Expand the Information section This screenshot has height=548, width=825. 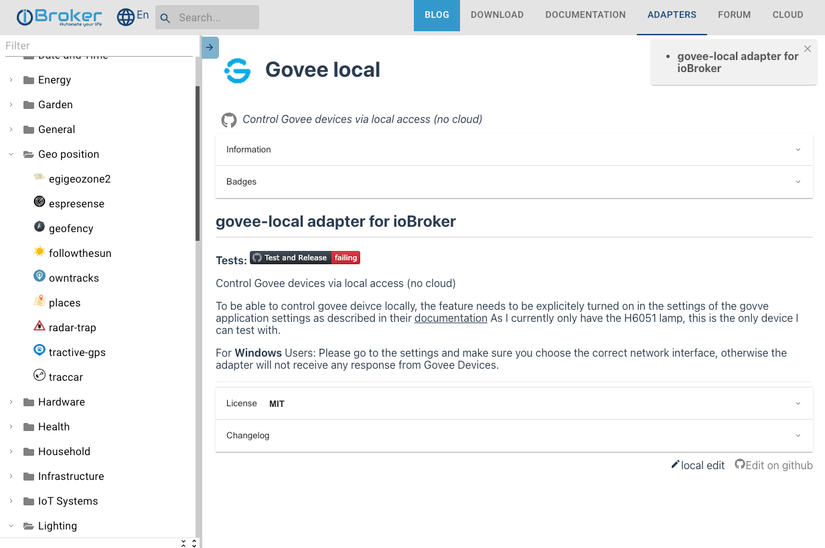click(514, 149)
